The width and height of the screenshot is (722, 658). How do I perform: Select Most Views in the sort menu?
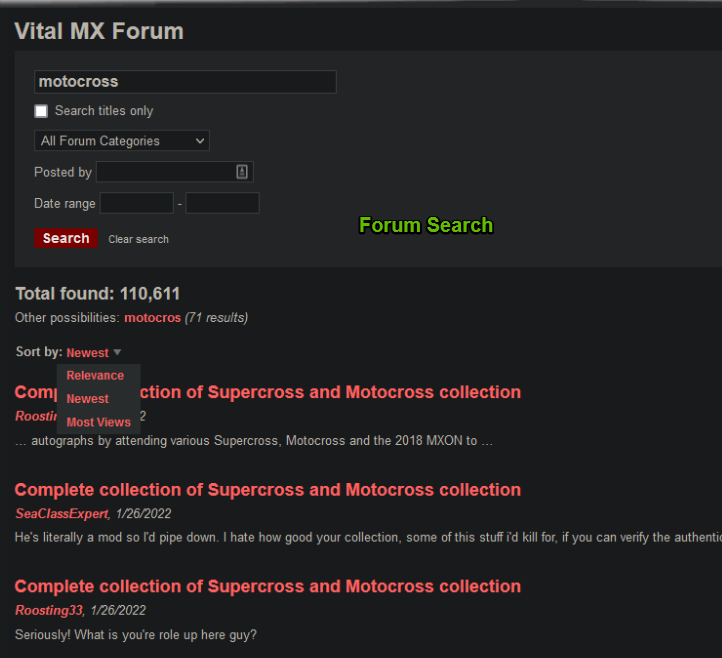99,422
